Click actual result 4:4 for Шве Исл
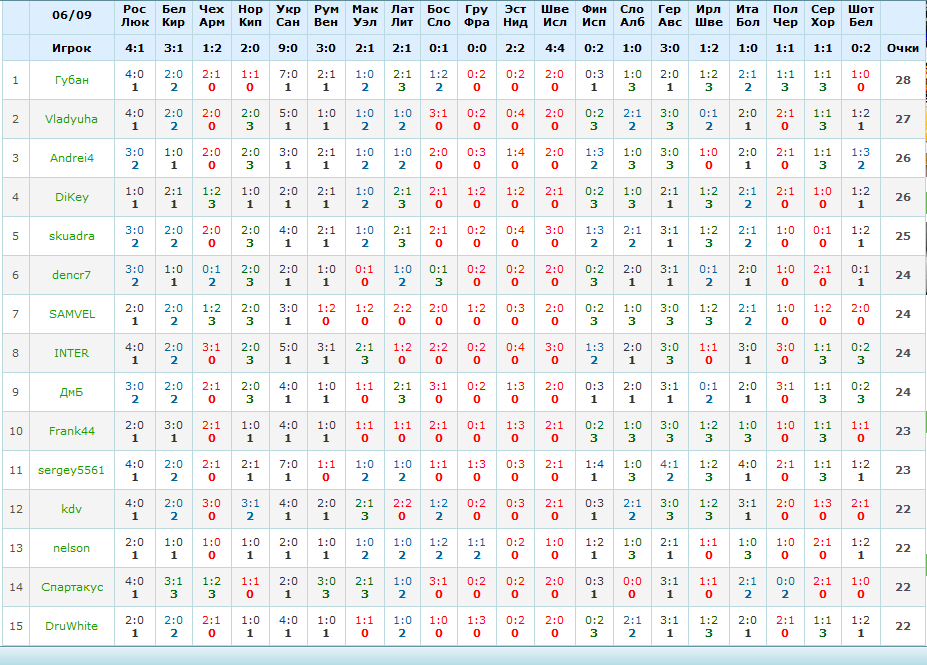 555,48
